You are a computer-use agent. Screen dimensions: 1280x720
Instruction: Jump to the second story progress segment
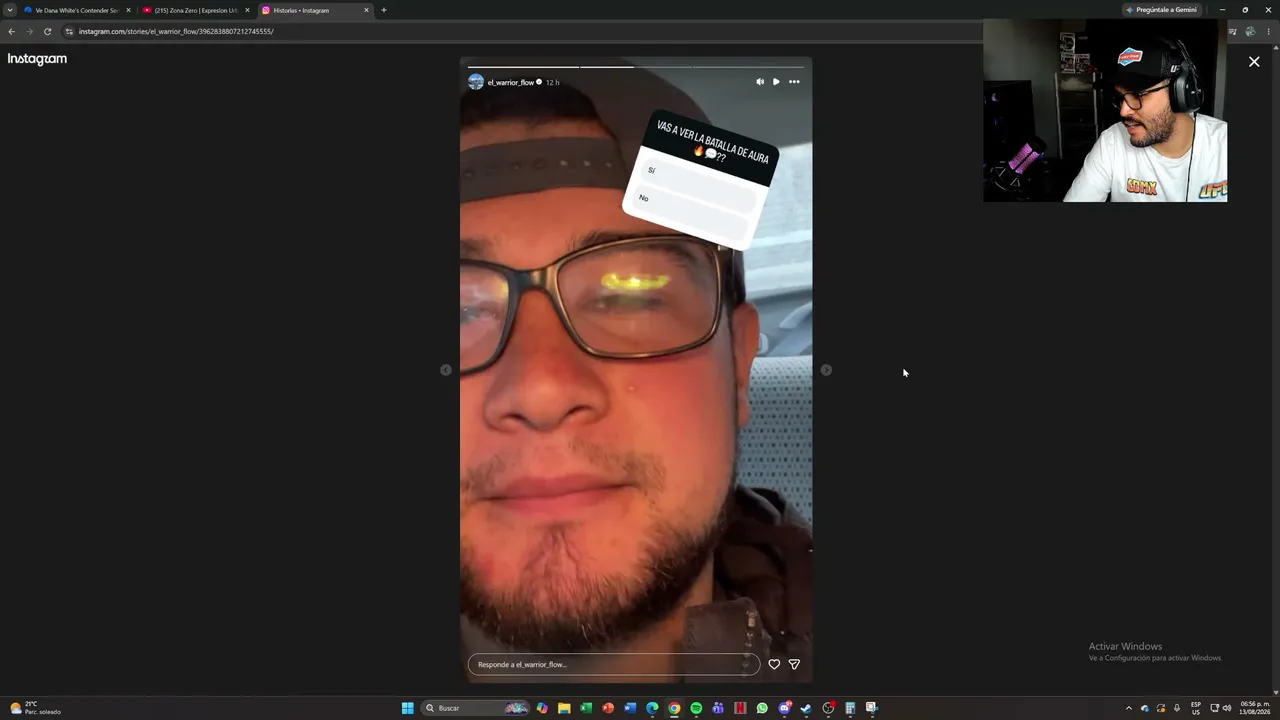pyautogui.click(x=635, y=67)
